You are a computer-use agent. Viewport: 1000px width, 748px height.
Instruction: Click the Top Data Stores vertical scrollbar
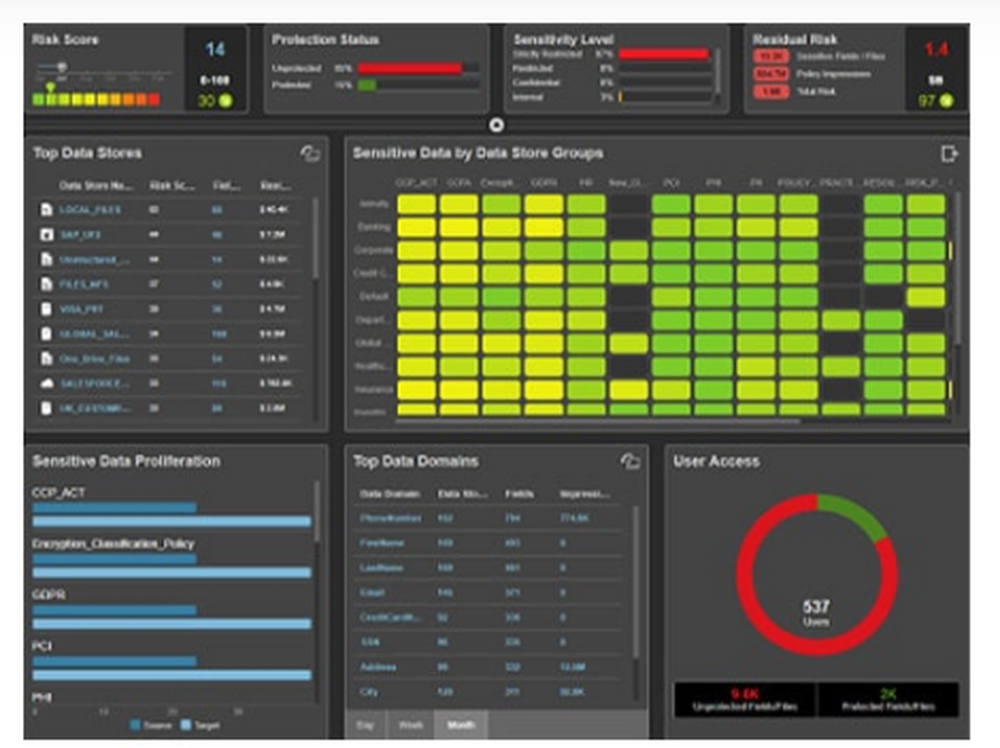coord(315,239)
